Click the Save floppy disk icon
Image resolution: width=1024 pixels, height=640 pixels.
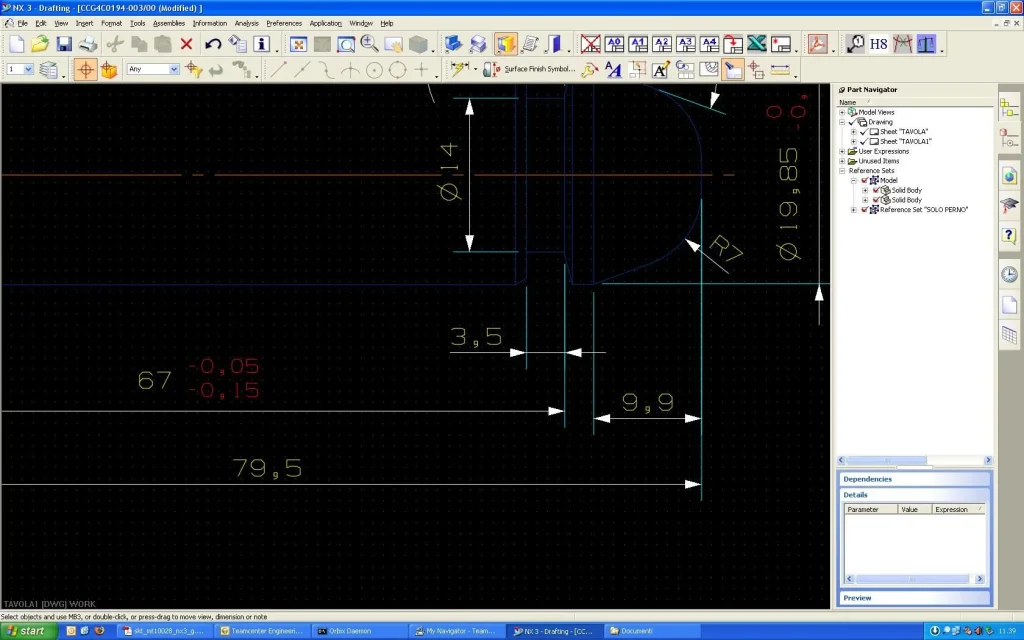click(x=64, y=44)
